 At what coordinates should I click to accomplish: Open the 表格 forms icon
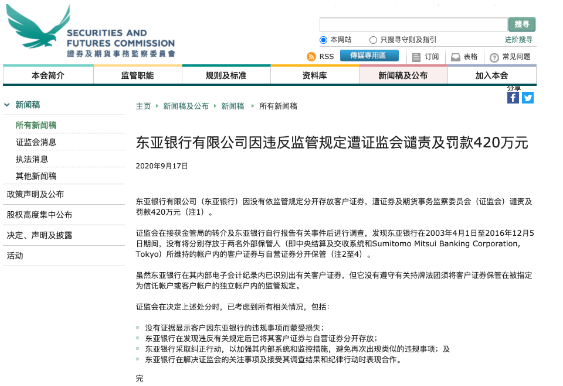click(x=455, y=57)
